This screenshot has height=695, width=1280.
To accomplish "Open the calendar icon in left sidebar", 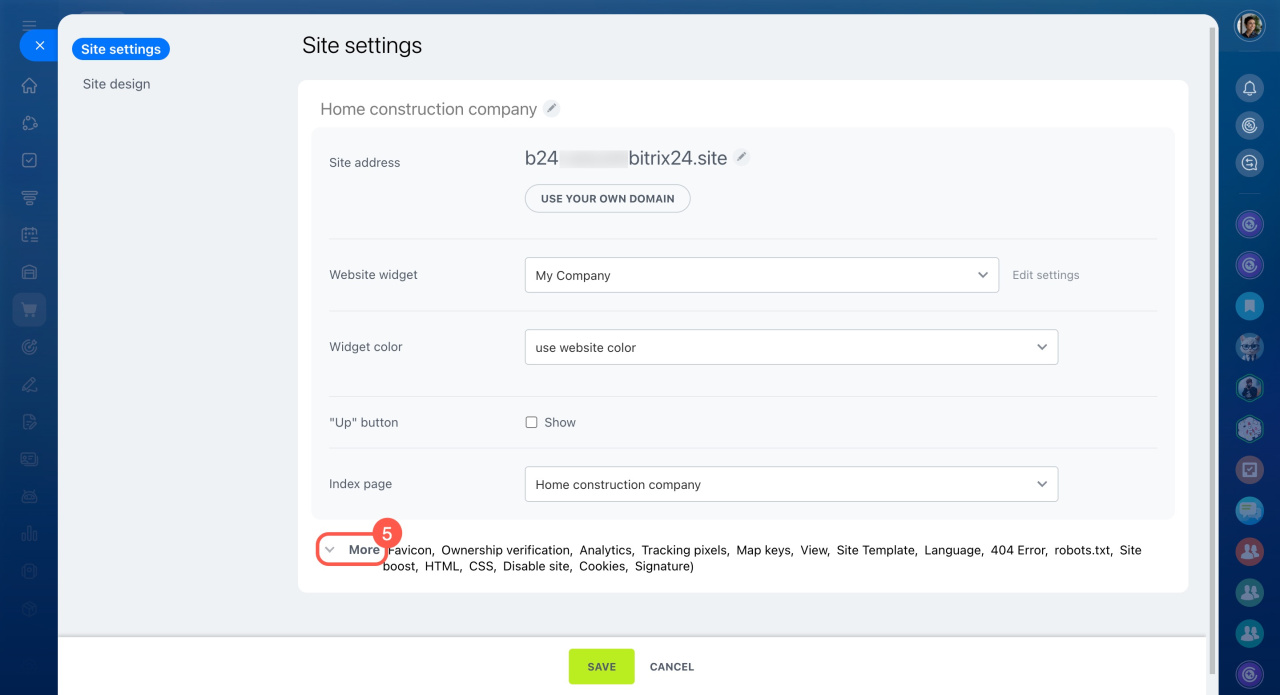I will coord(29,235).
